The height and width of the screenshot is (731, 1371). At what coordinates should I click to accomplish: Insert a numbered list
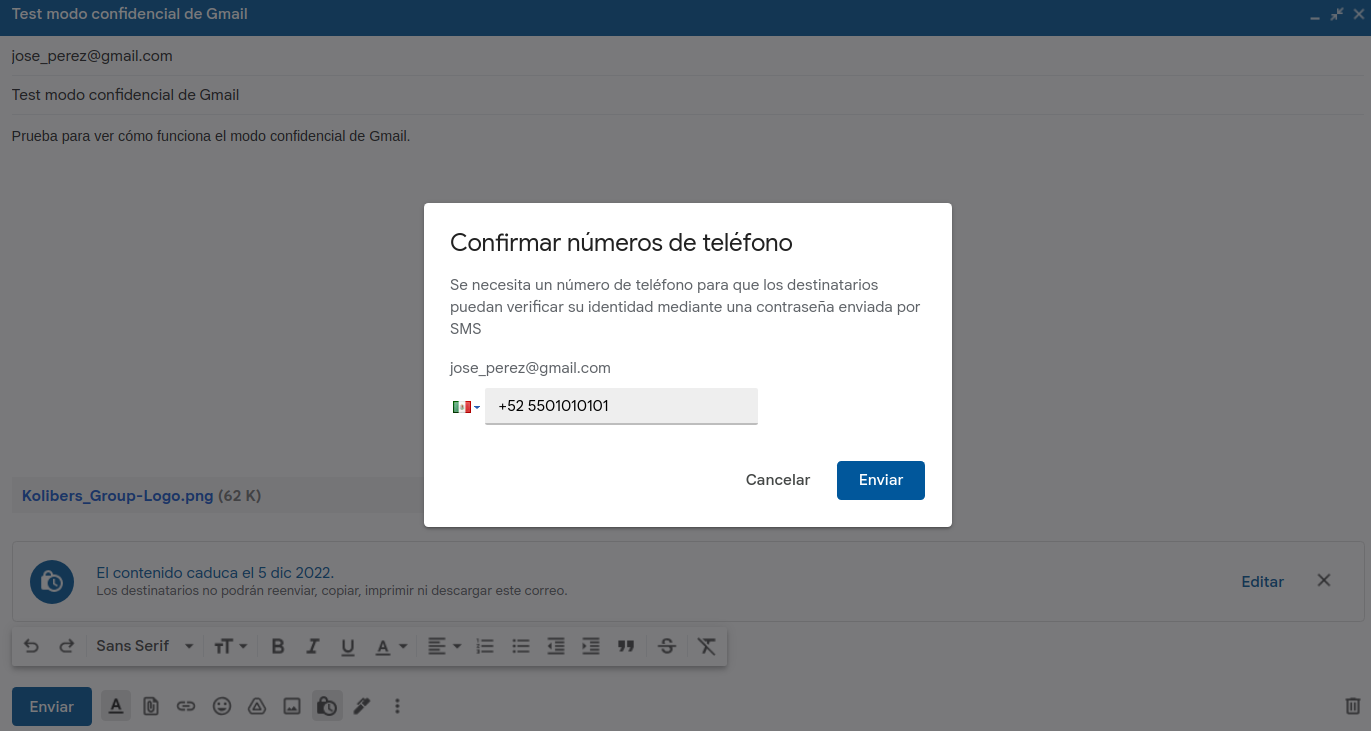click(x=485, y=646)
